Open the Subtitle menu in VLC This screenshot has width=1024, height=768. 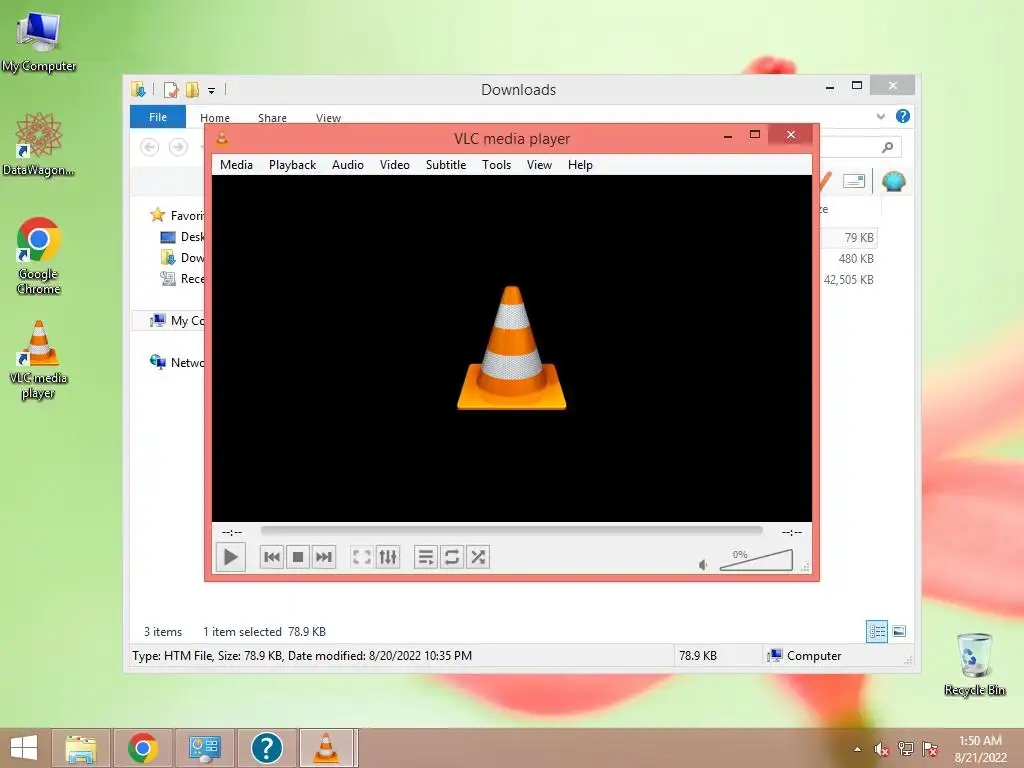click(445, 165)
